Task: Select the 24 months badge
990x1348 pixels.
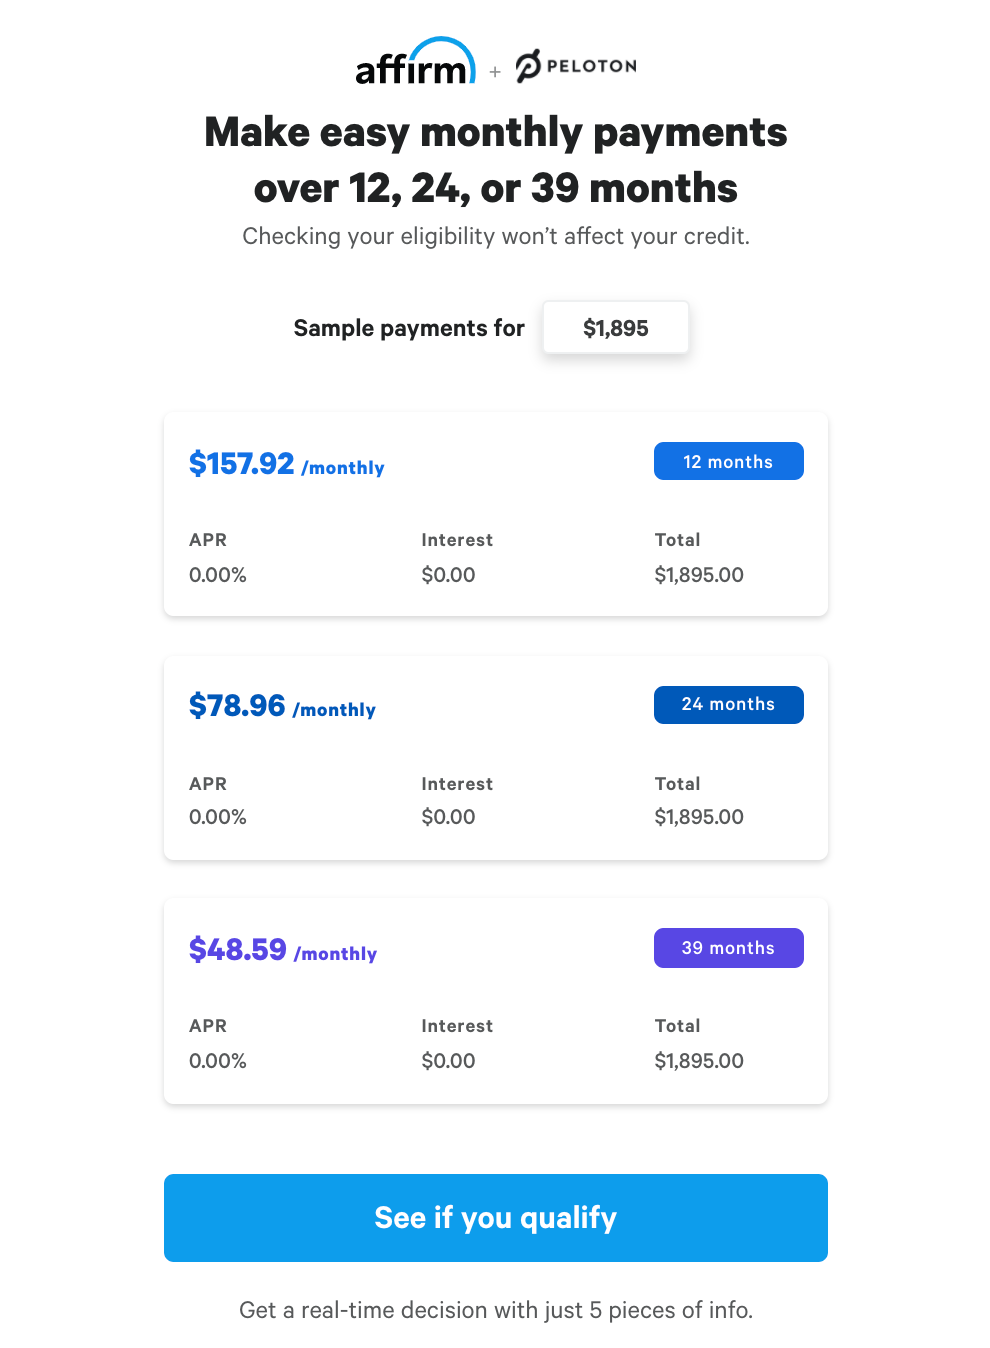Action: click(728, 704)
